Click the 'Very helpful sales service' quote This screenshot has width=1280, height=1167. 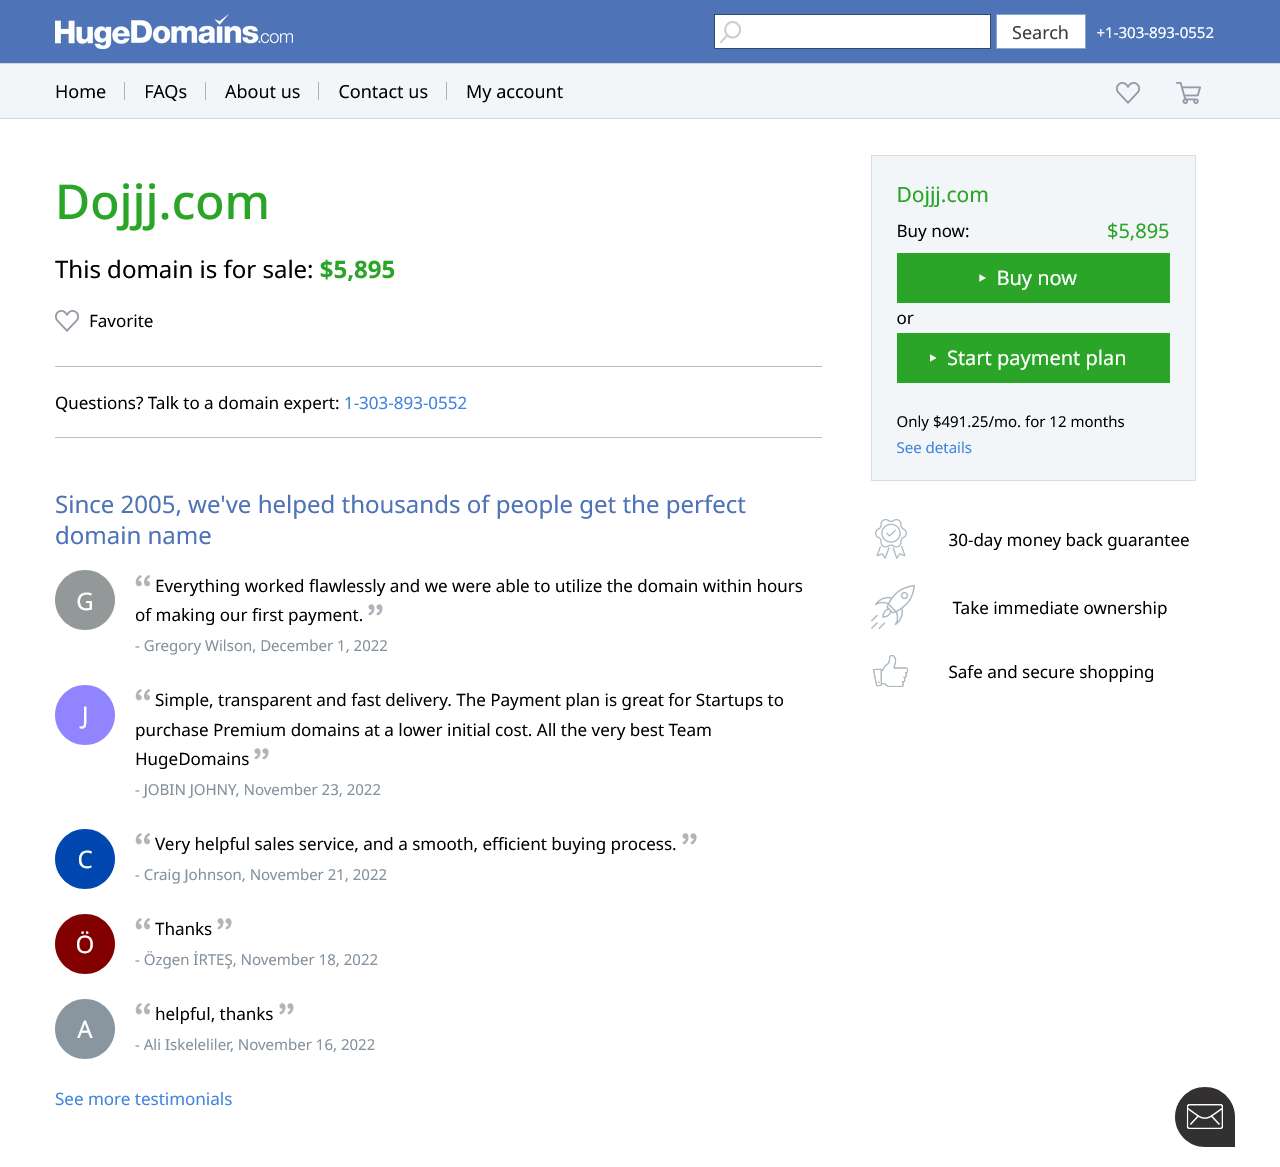(415, 844)
